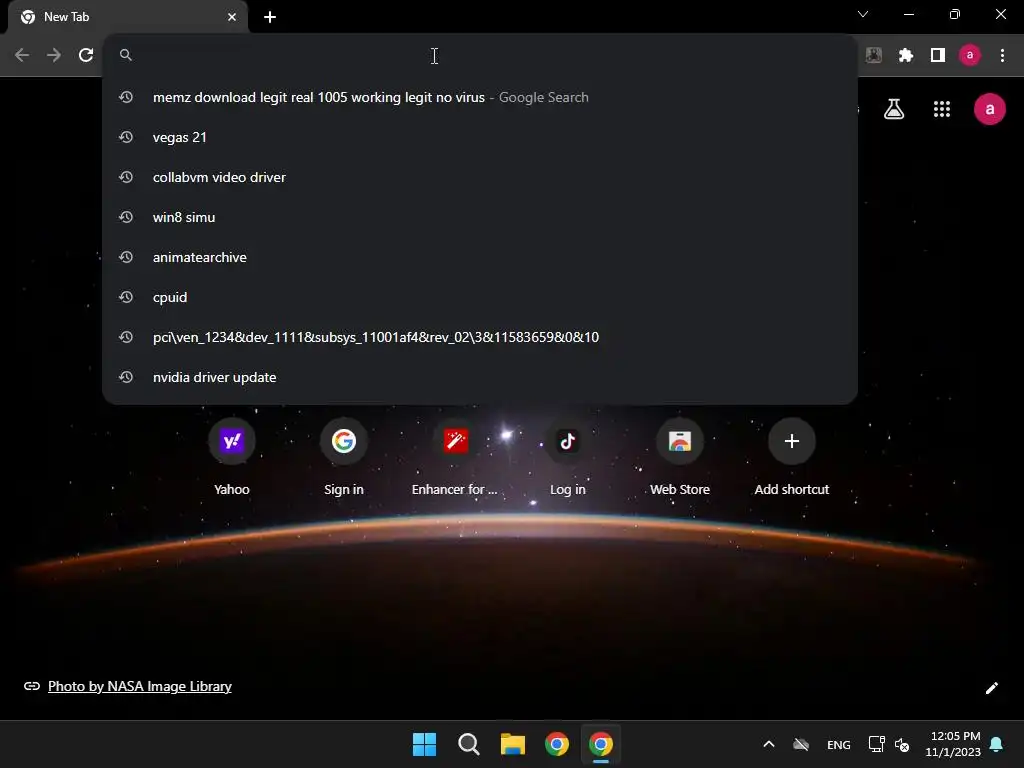This screenshot has height=768, width=1024.
Task: Select the New Tab tab
Action: click(127, 17)
